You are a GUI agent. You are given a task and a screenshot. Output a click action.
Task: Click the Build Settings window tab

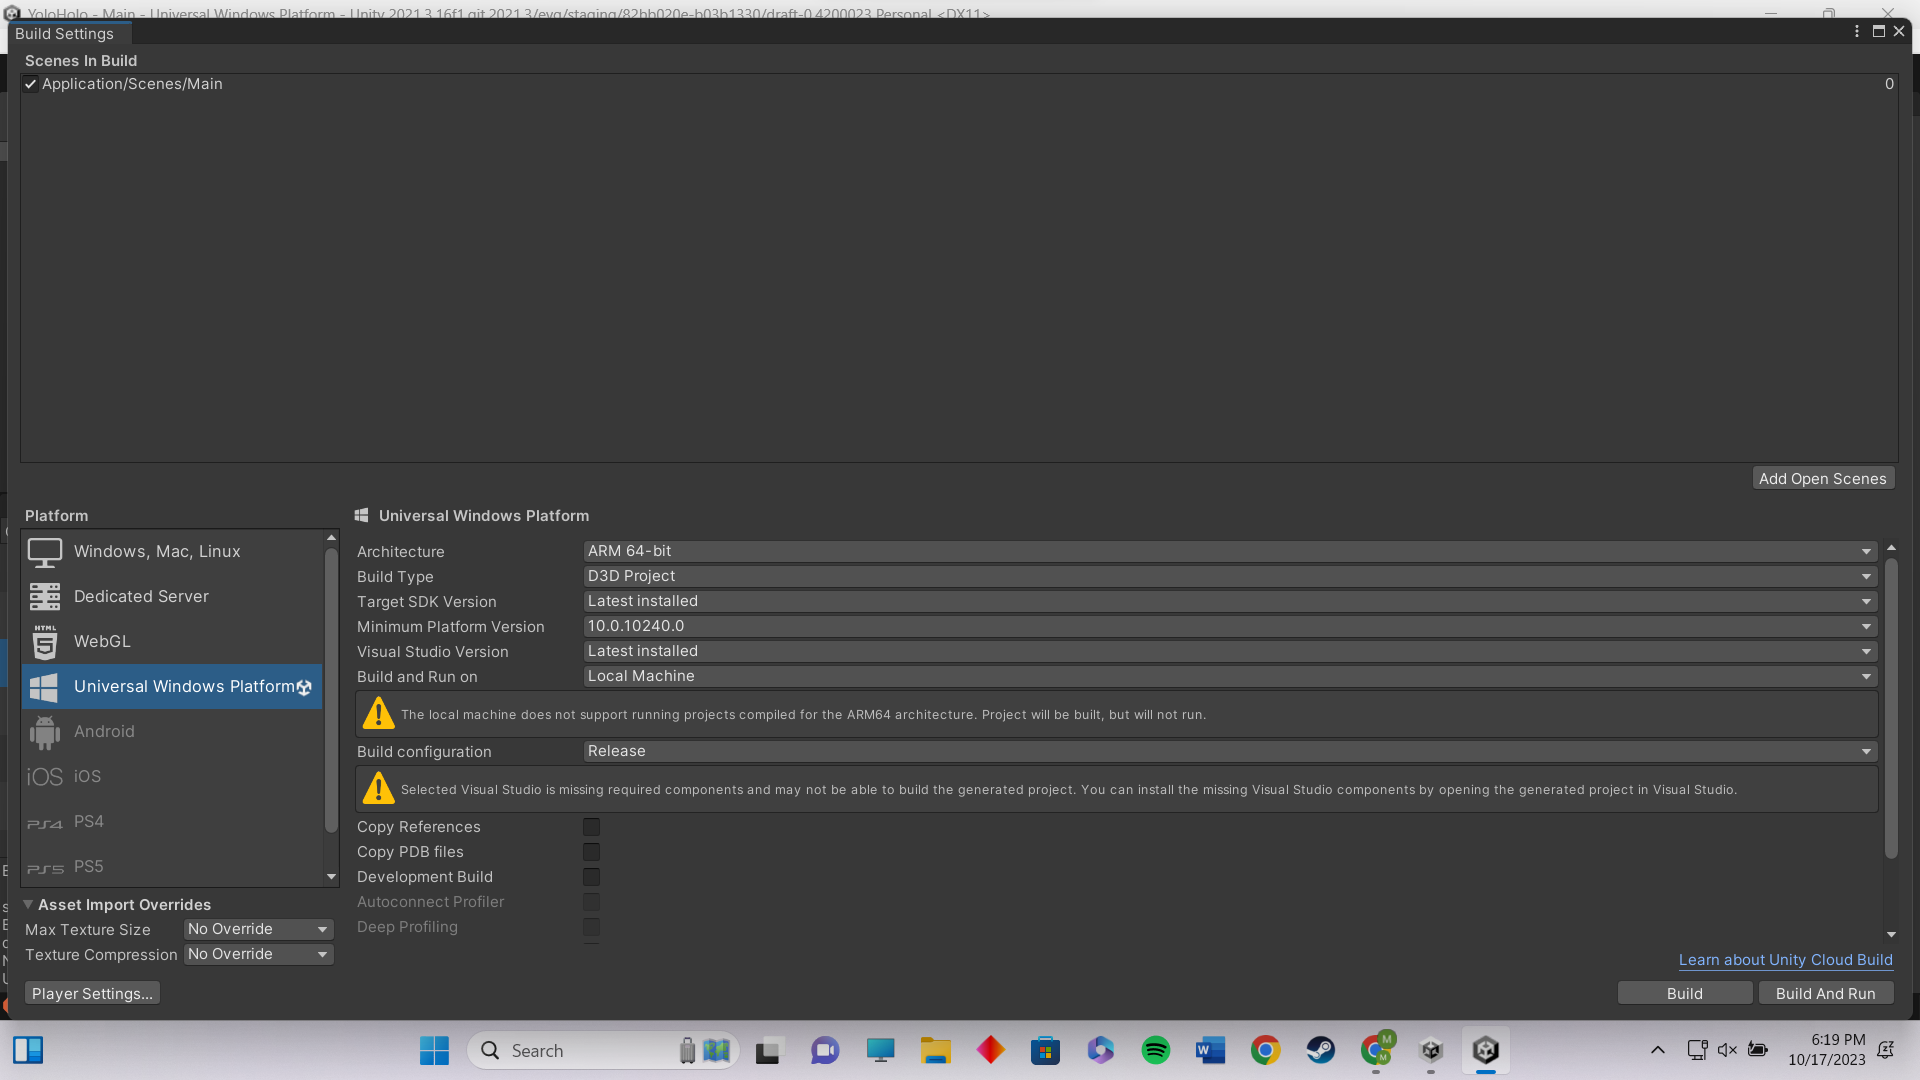coord(64,34)
